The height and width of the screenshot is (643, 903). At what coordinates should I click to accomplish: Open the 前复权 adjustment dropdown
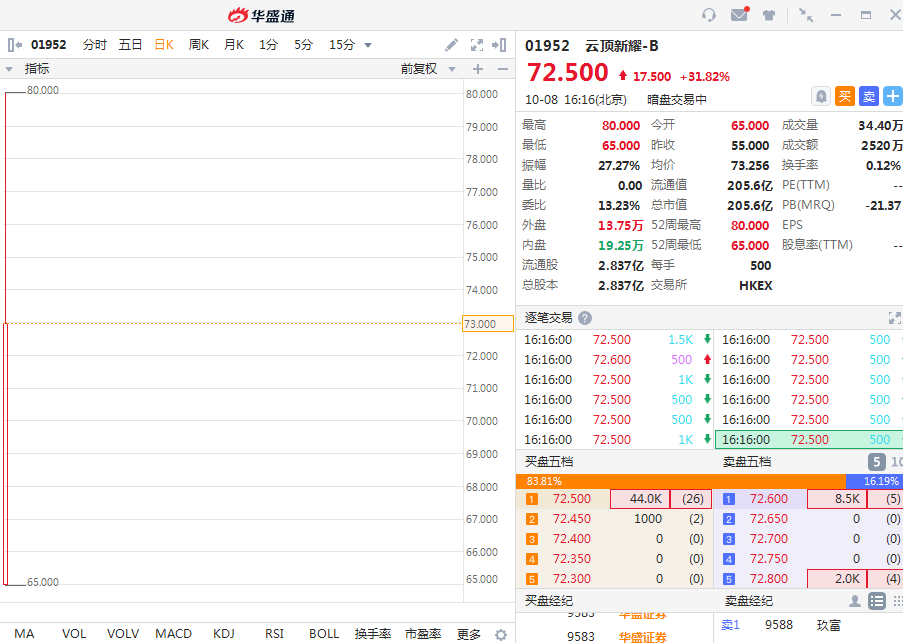click(451, 69)
